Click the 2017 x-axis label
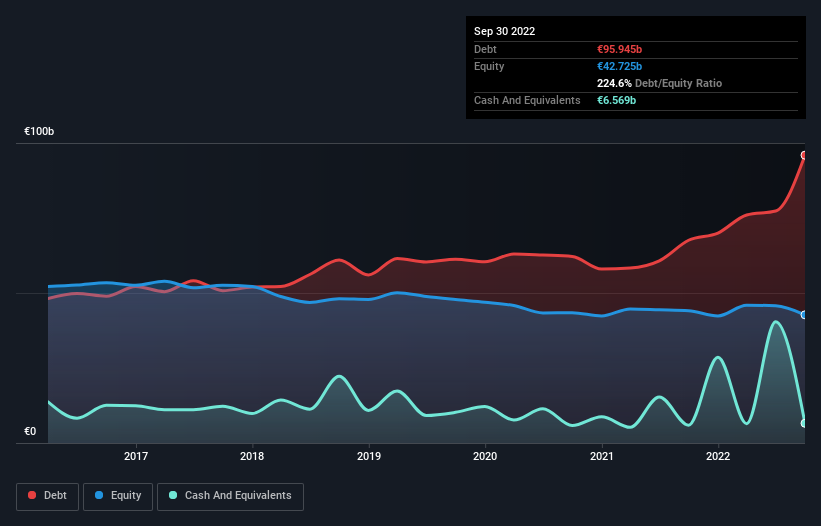The image size is (821, 526). pos(136,456)
